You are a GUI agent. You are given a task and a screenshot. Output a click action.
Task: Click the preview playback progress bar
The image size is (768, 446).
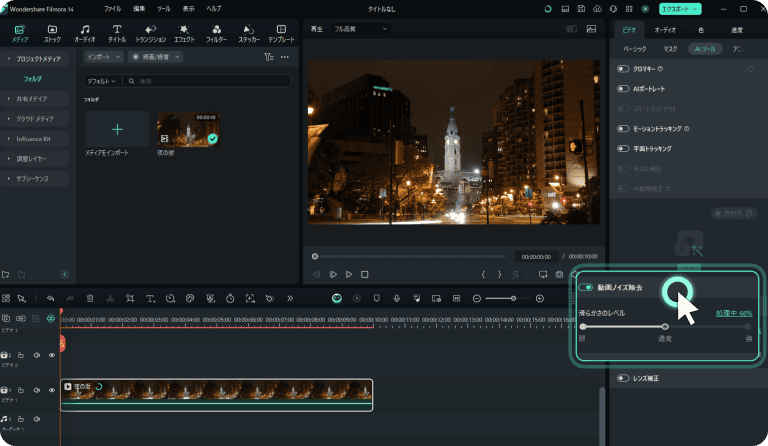point(410,256)
